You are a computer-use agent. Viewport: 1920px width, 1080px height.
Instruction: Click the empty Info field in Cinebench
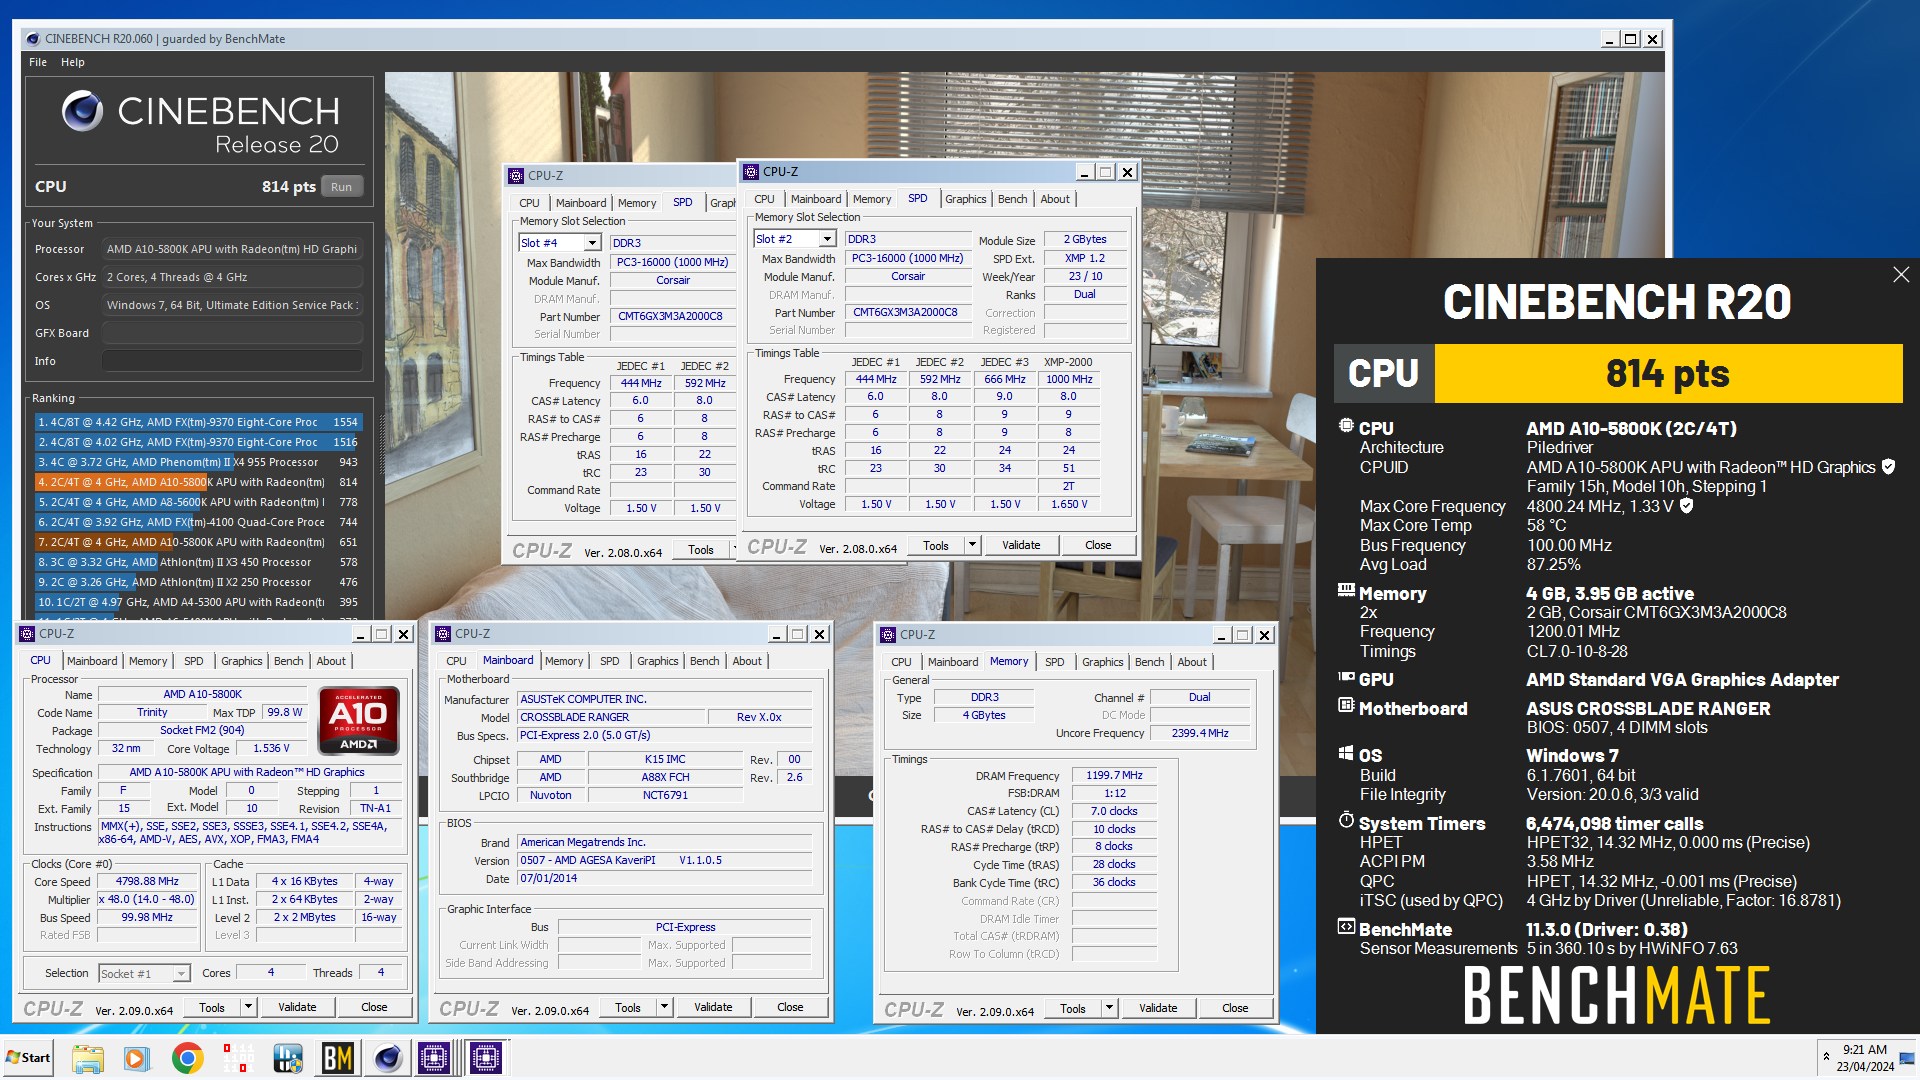[232, 361]
